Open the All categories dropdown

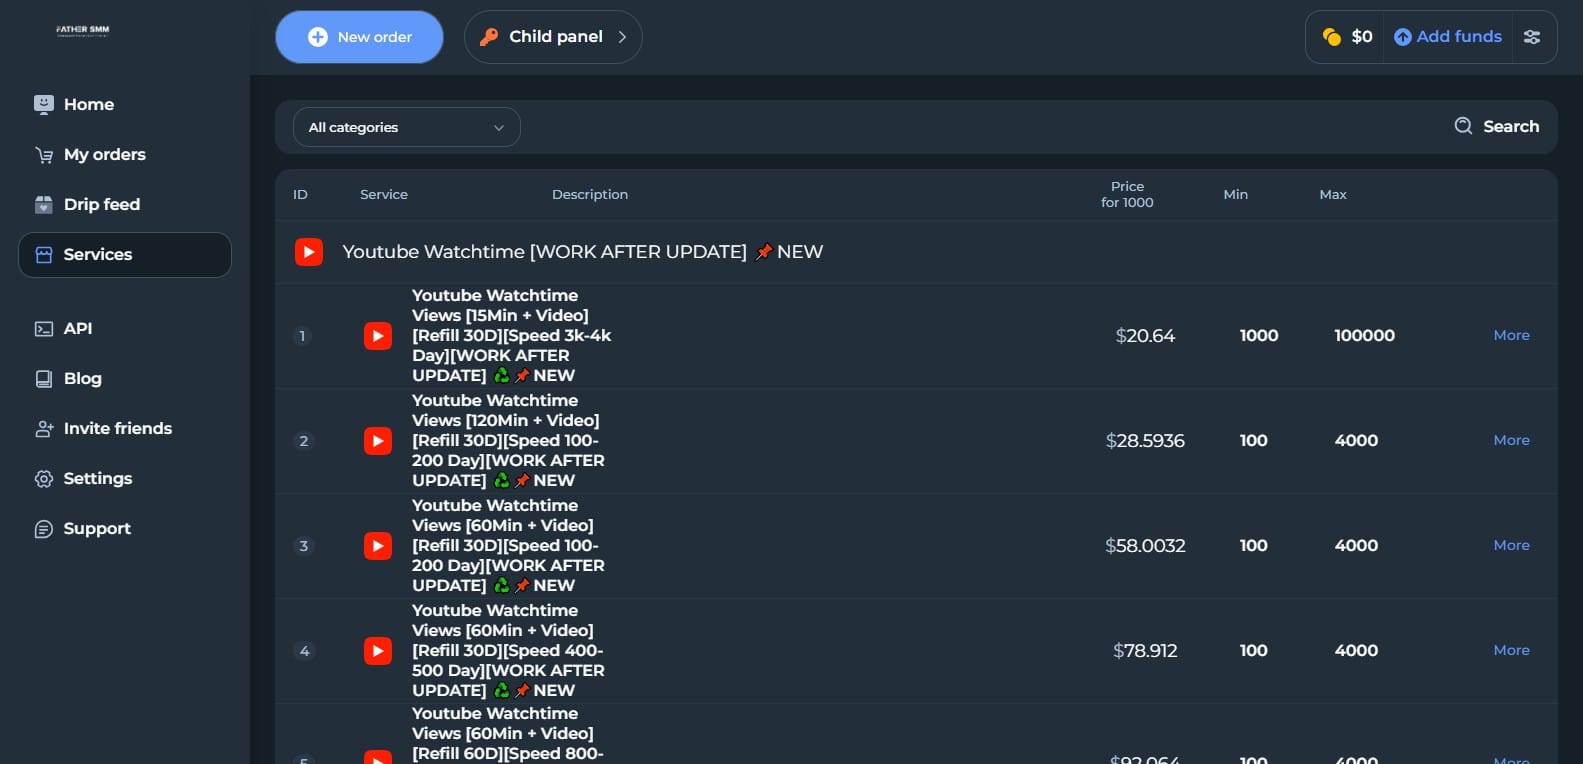click(406, 127)
